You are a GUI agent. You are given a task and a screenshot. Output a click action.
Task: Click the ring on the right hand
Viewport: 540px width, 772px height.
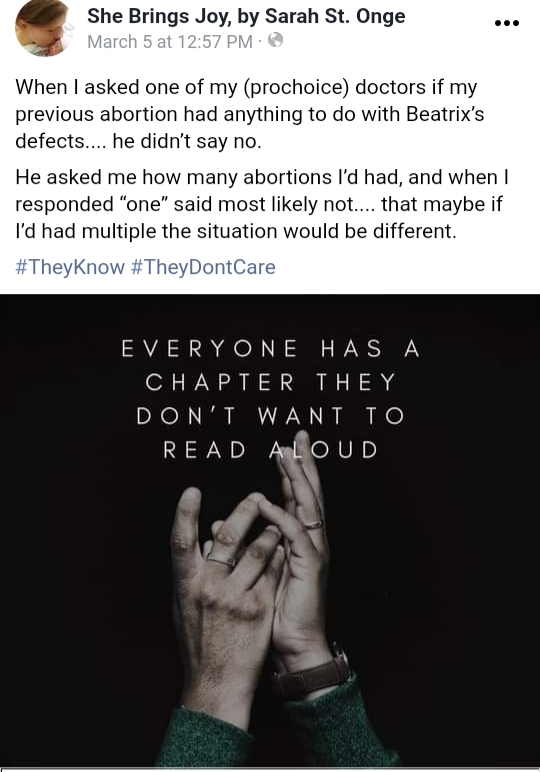[313, 524]
